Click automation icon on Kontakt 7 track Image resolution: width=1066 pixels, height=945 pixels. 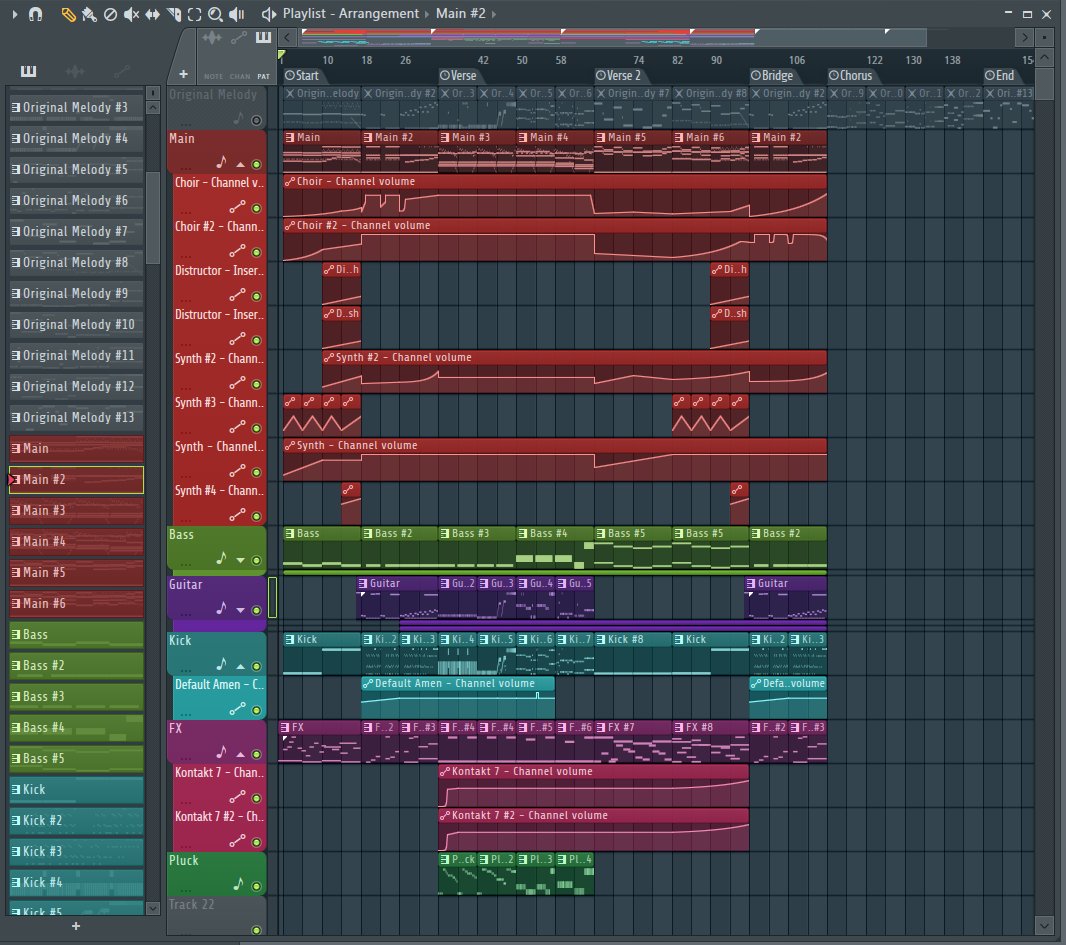coord(237,796)
